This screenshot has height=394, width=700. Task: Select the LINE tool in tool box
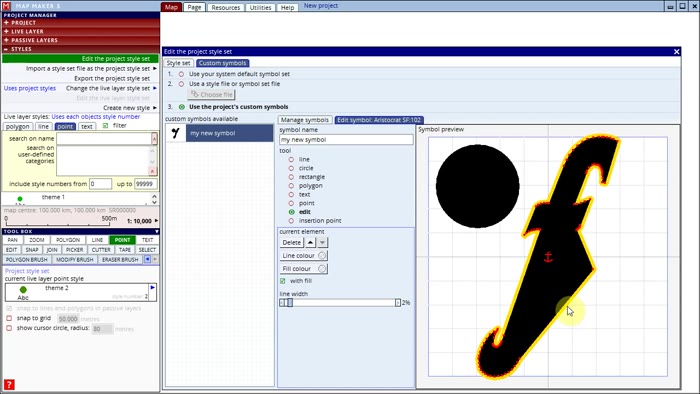(97, 240)
